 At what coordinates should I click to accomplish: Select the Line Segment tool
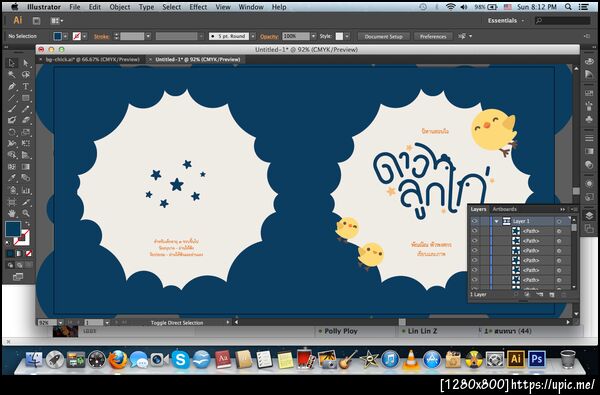[x=12, y=98]
